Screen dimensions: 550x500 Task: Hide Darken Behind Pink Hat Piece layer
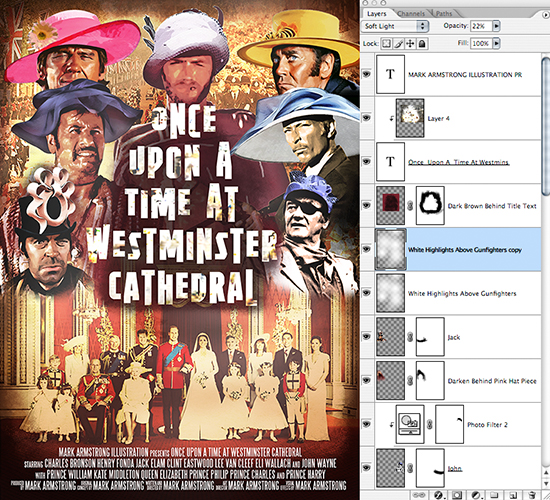coord(367,380)
